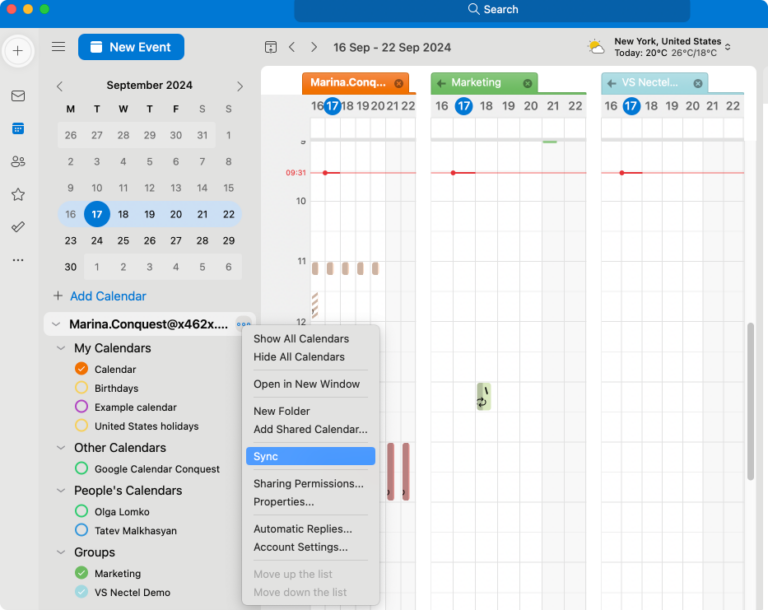Click the Add Calendar link
This screenshot has width=768, height=610.
[x=108, y=296]
